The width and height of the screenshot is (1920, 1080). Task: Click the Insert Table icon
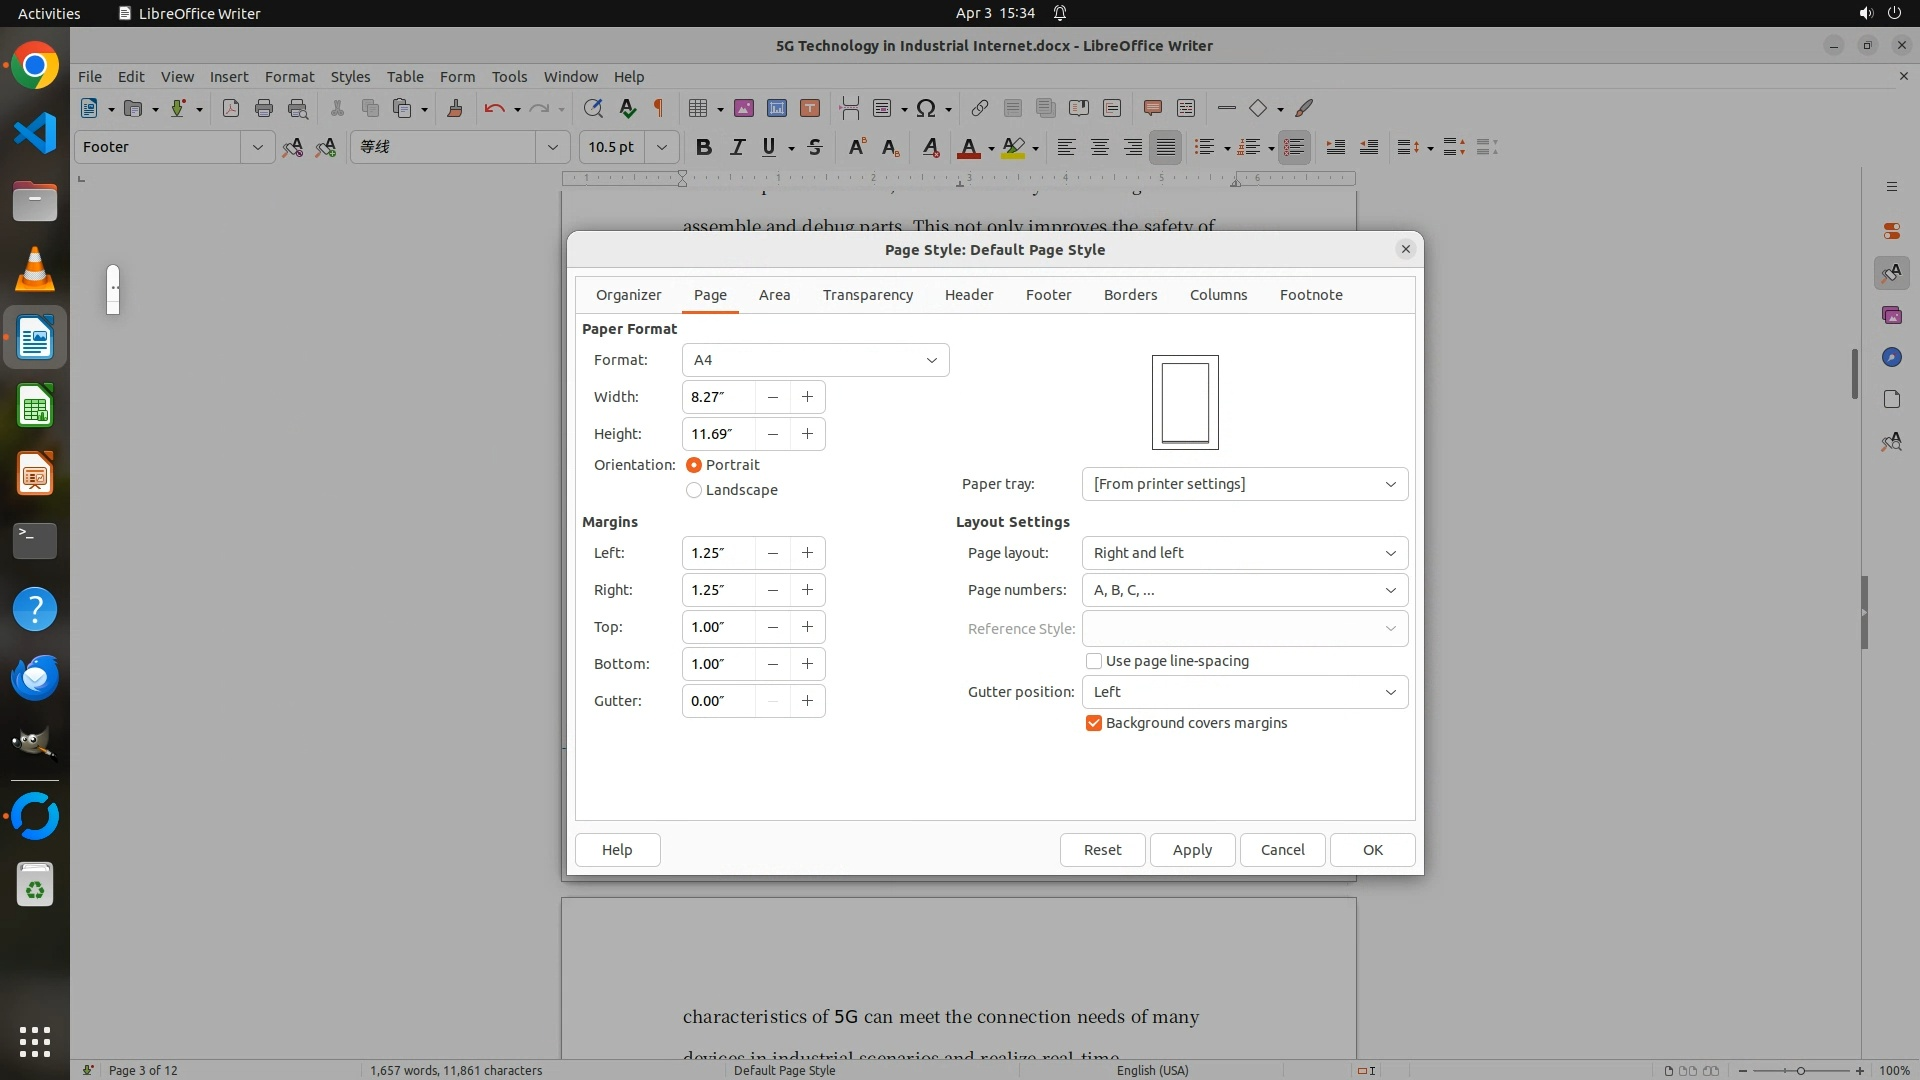698,108
